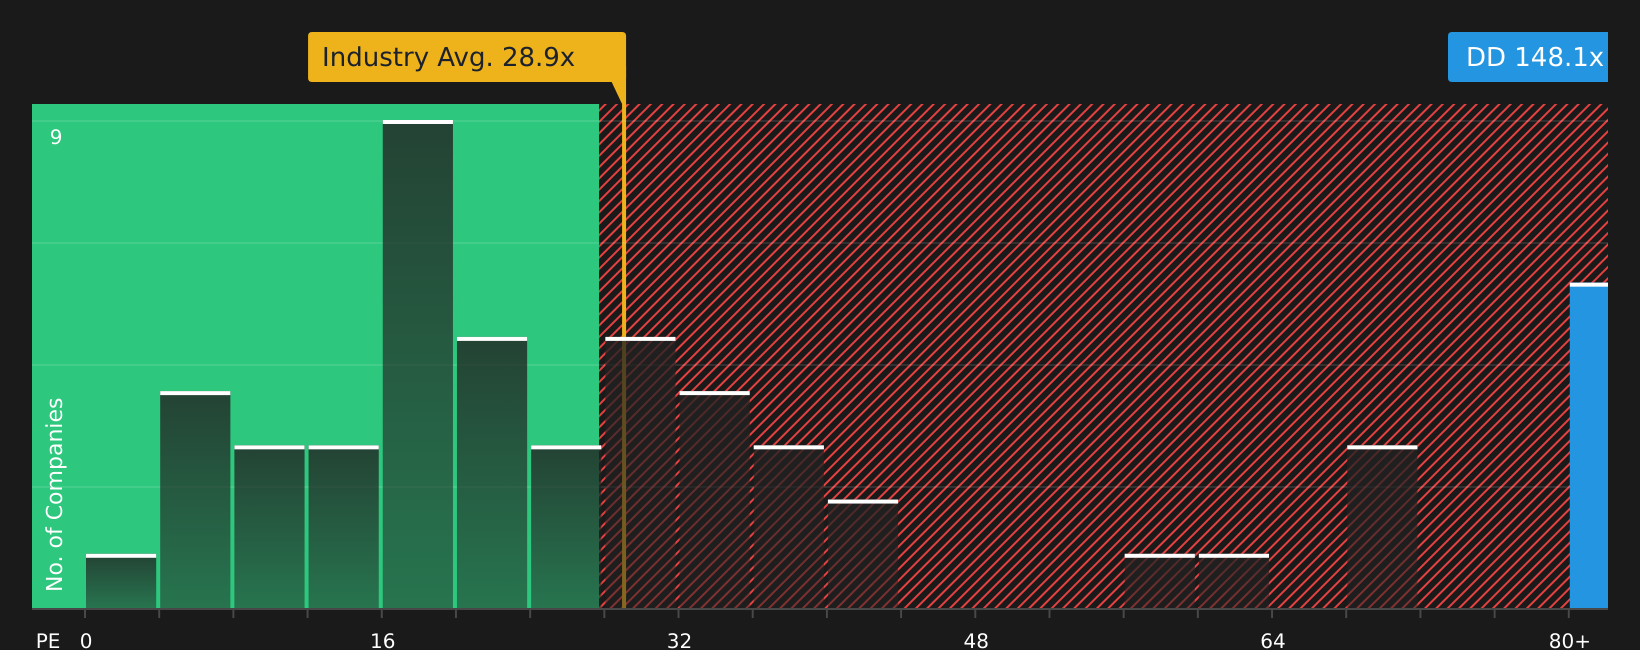Select the tallest histogram bar reaching nine companies

click(x=418, y=365)
